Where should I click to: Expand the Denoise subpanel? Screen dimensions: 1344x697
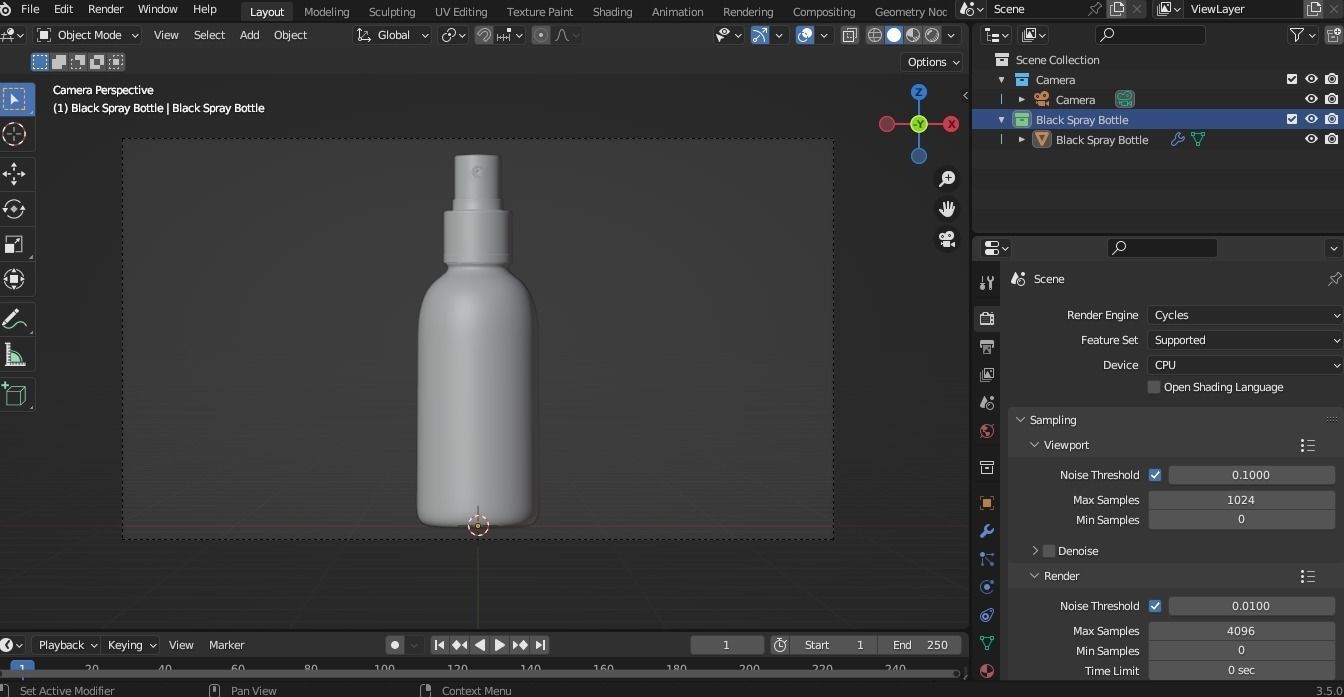tap(1036, 551)
